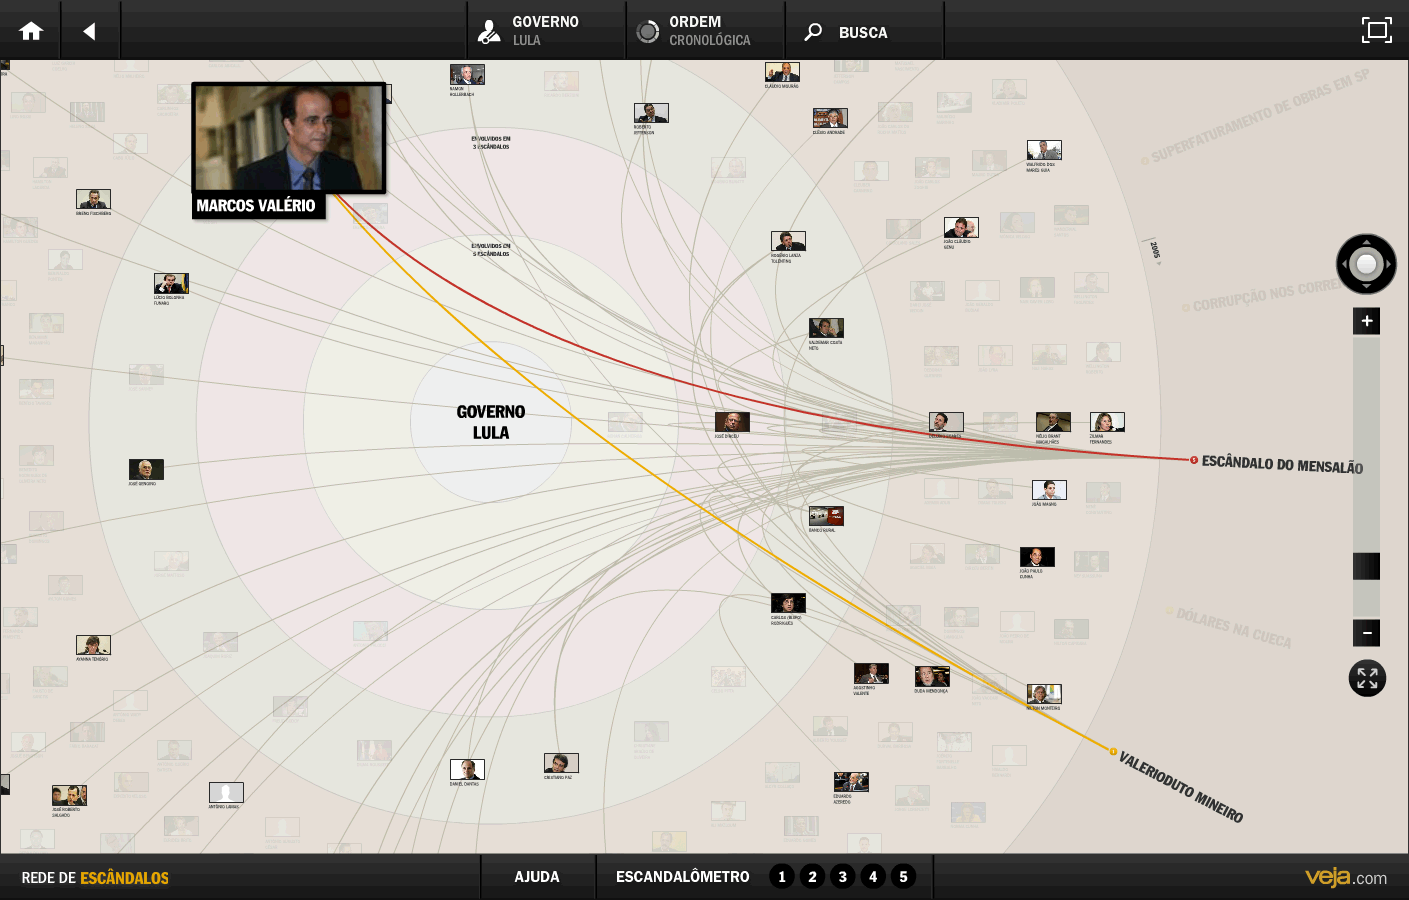Click the zoom slider handle
1409x900 pixels.
1366,566
